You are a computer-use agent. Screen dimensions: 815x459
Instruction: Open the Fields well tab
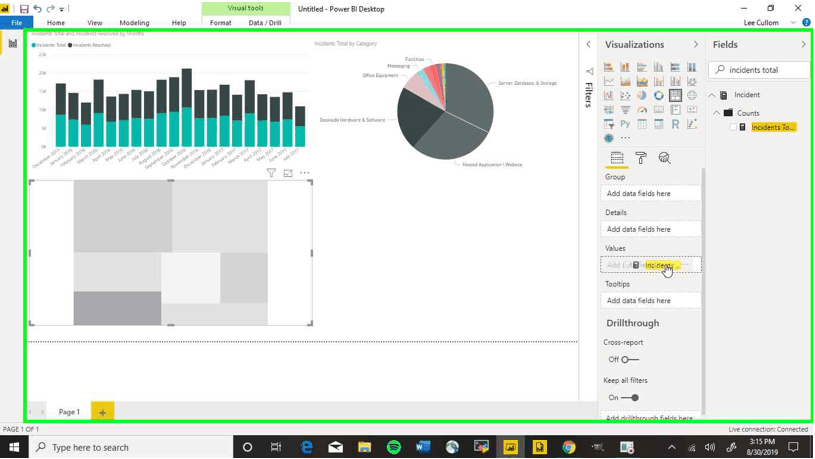point(617,158)
